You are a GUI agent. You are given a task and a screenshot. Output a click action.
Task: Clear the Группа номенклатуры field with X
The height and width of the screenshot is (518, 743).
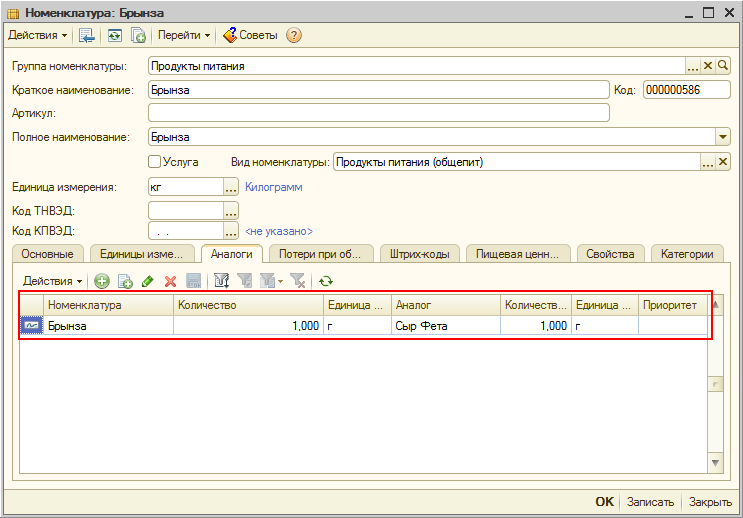coord(708,66)
